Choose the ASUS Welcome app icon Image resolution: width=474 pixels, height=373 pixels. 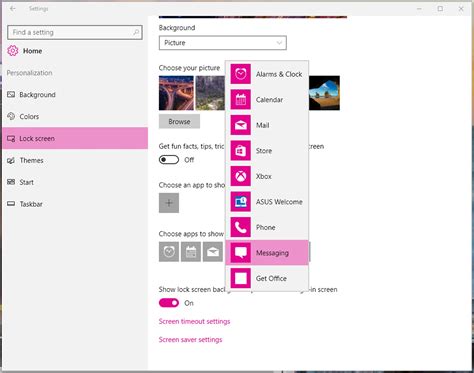point(240,202)
